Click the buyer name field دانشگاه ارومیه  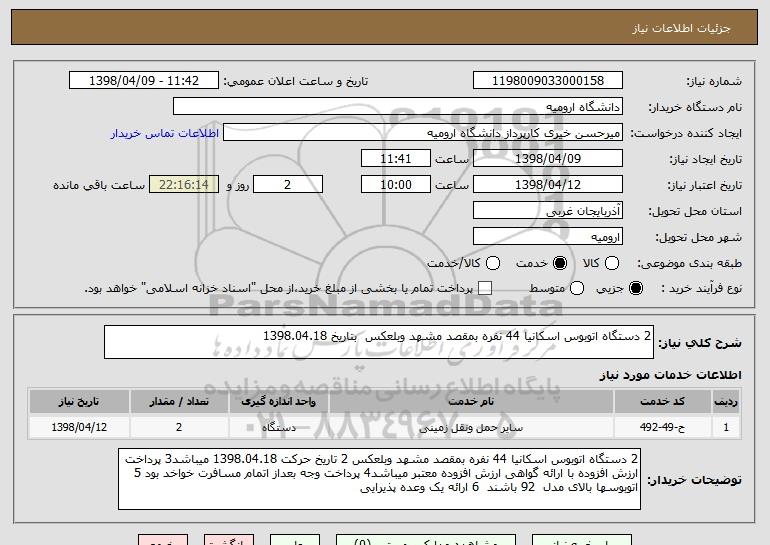click(x=398, y=107)
